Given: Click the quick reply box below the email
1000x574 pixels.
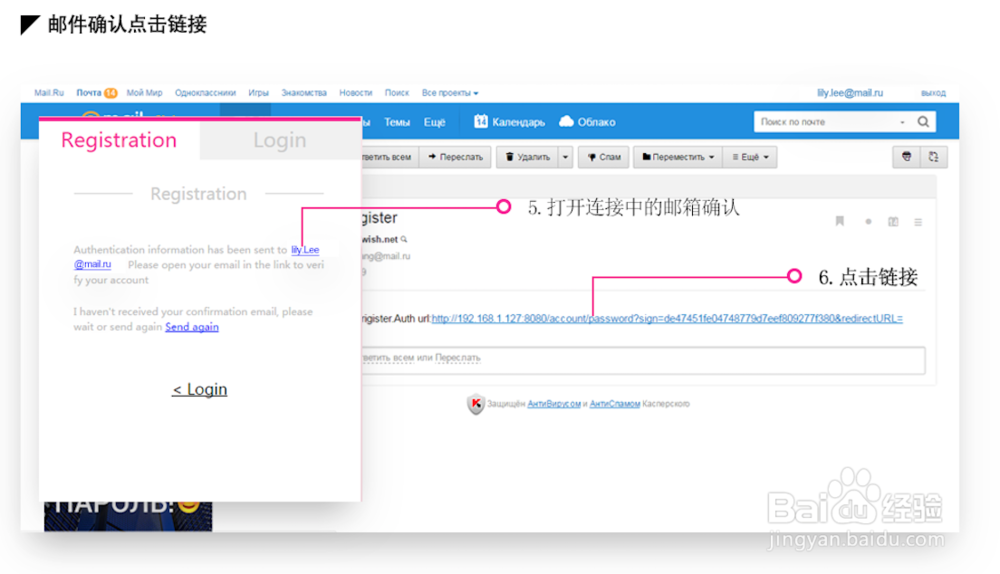Looking at the screenshot, I should 643,360.
